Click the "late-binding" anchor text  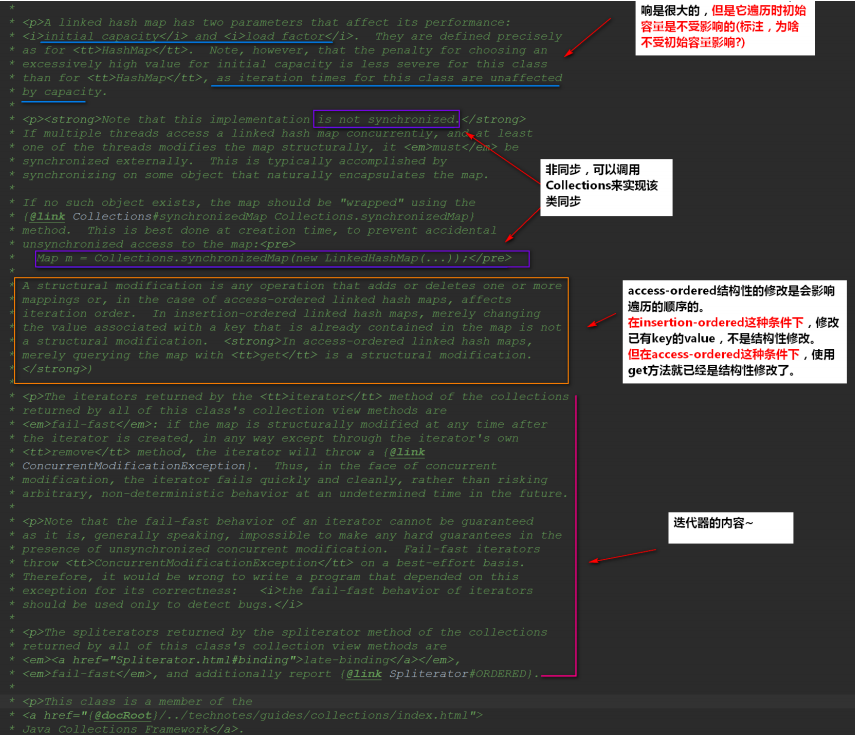point(347,660)
